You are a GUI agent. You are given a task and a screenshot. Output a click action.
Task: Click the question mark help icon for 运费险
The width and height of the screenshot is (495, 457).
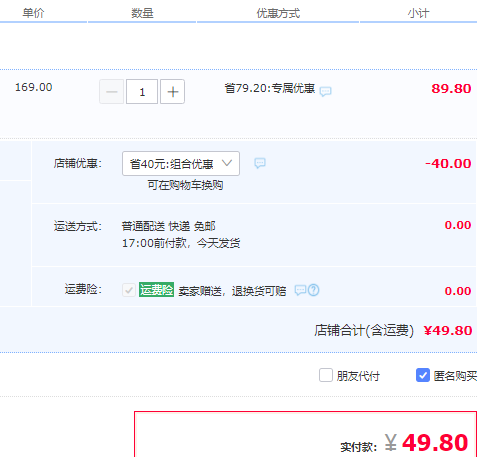click(x=314, y=290)
